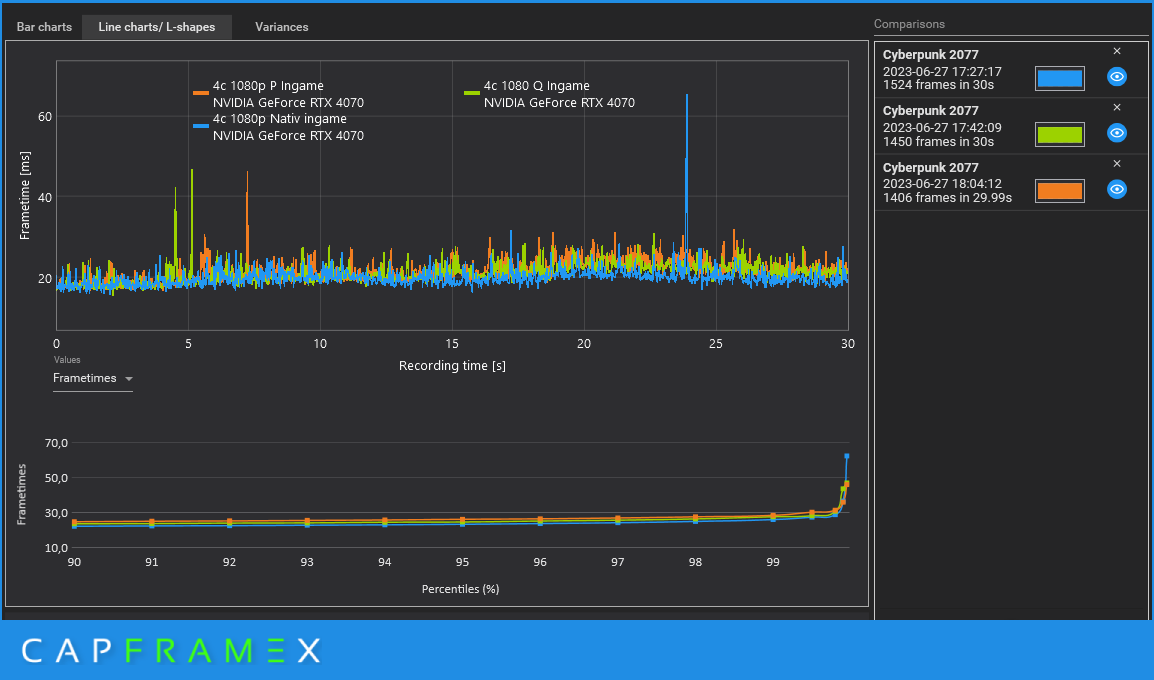The image size is (1154, 680).
Task: Click the 'Percentiles (%)' axis label
Action: point(461,589)
